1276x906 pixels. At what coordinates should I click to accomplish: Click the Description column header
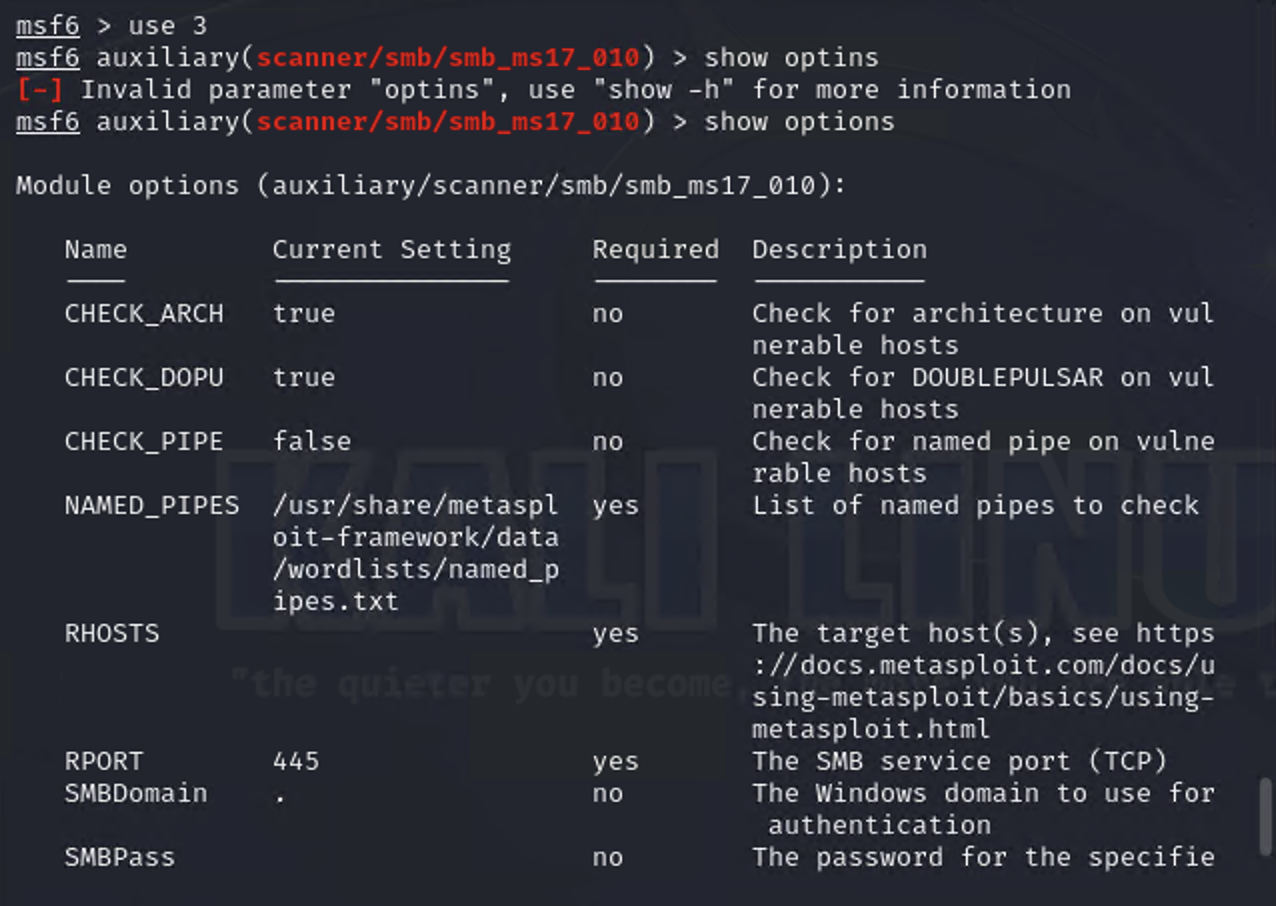point(840,249)
